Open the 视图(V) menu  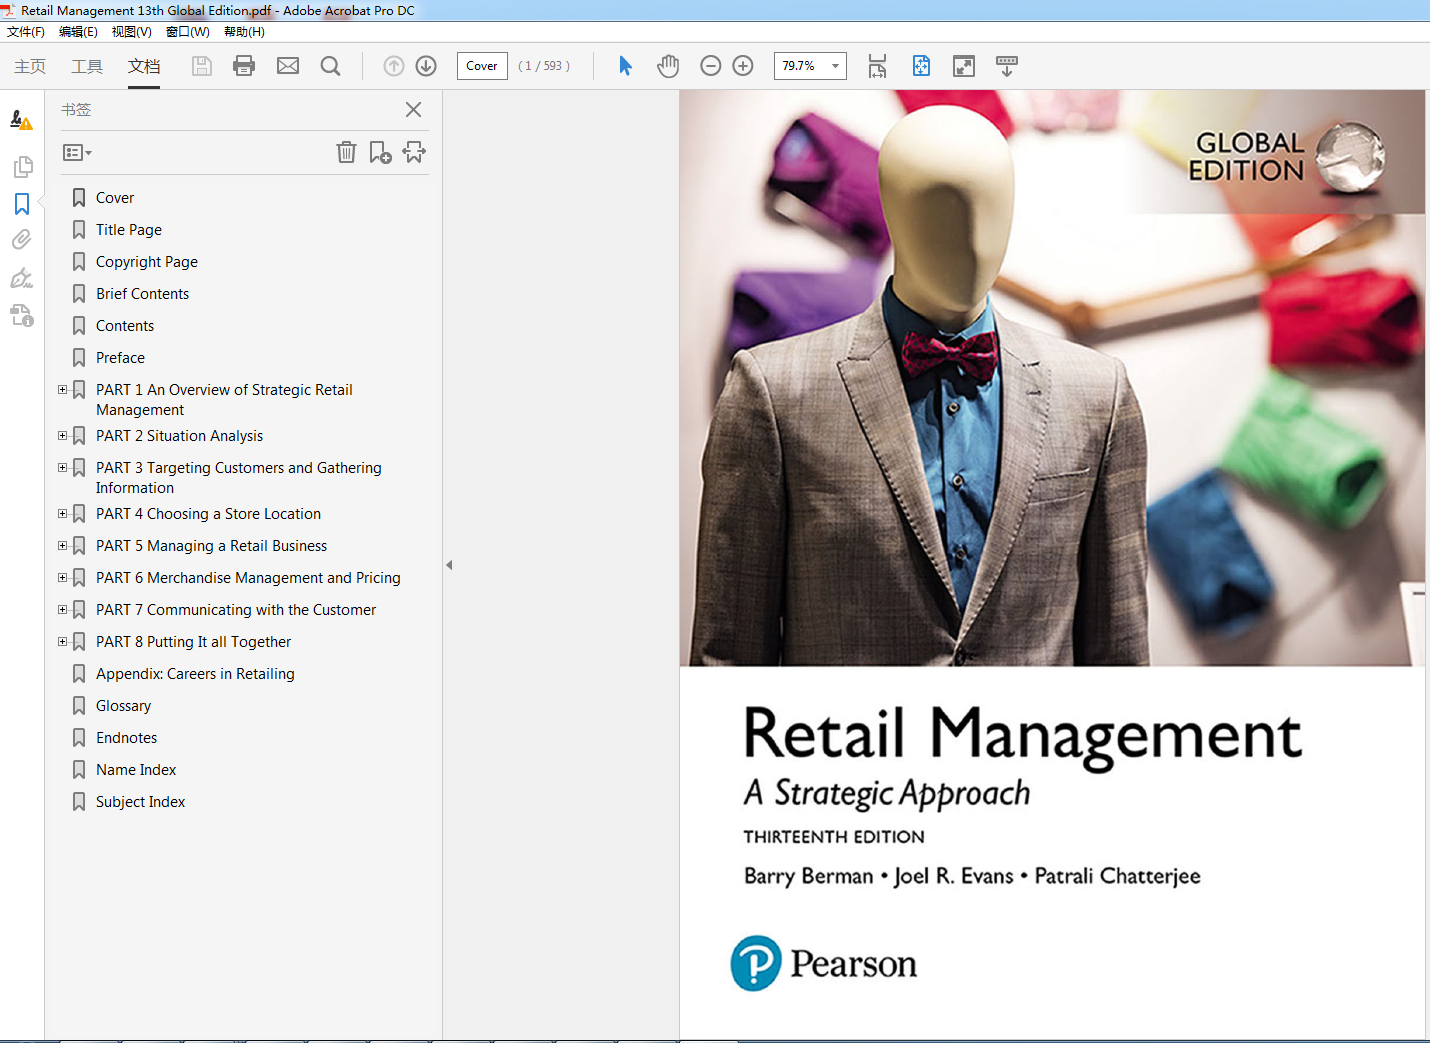[x=132, y=32]
